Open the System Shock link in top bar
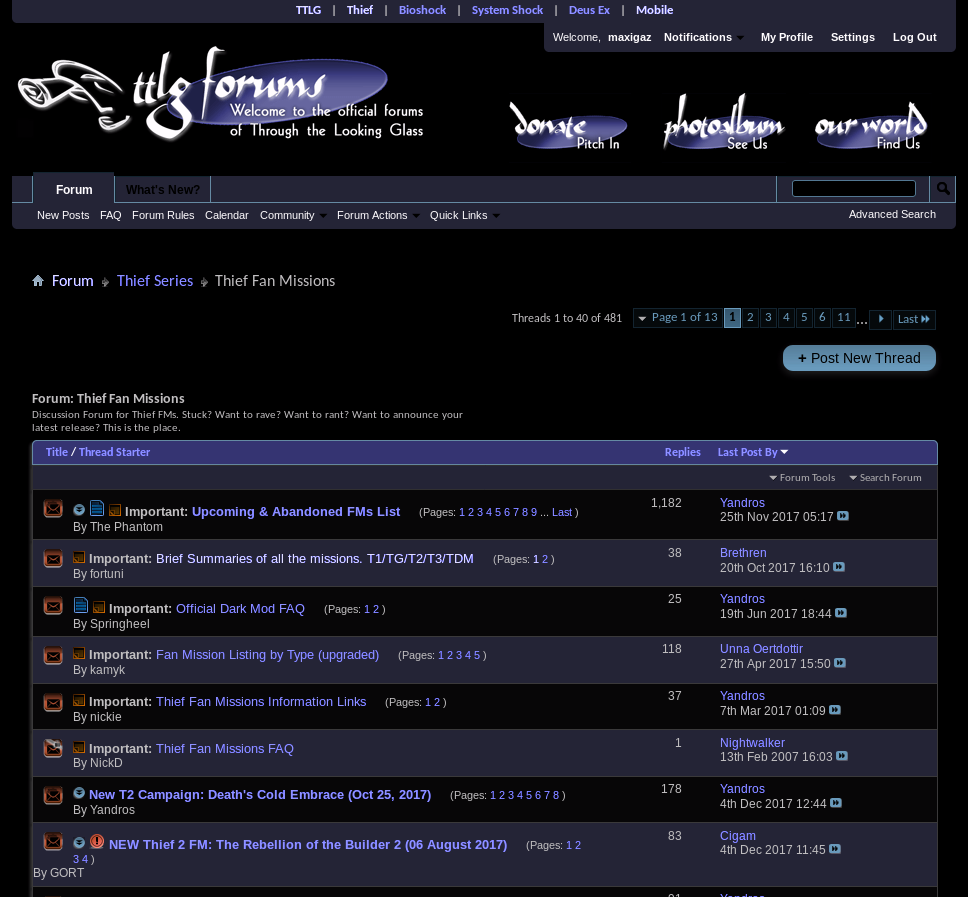Viewport: 968px width, 897px height. 507,10
